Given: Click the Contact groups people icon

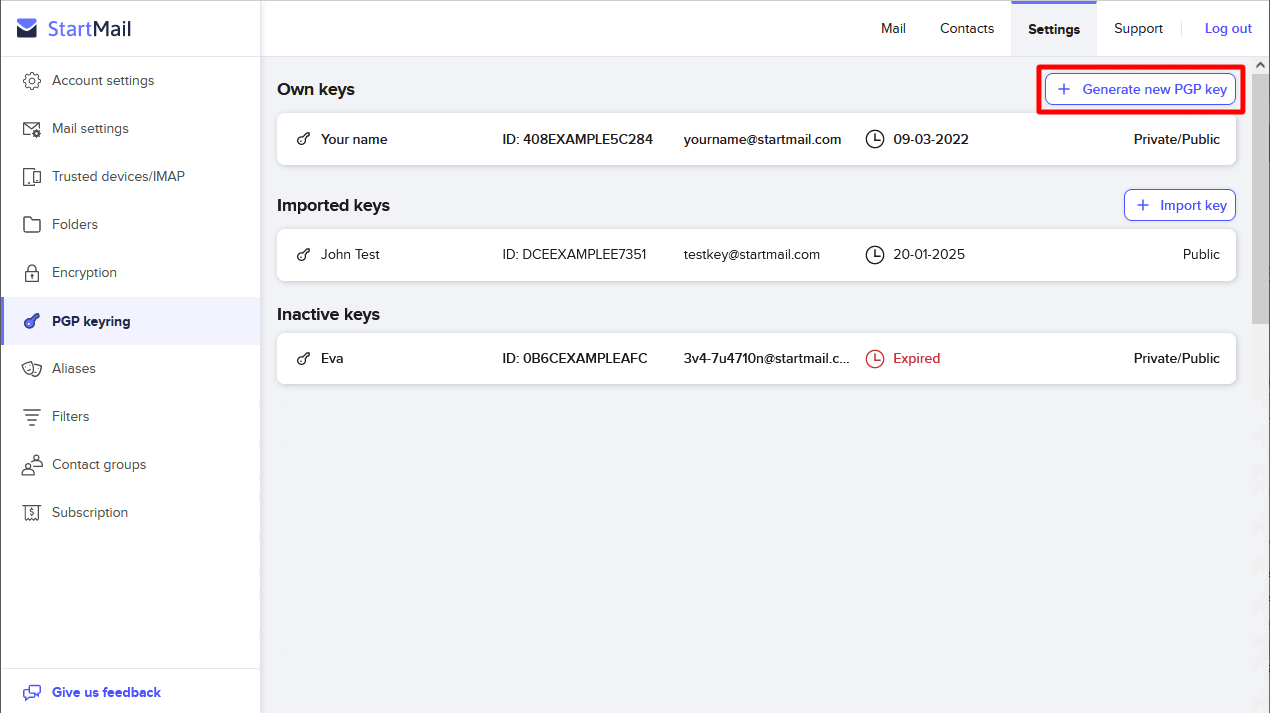Looking at the screenshot, I should tap(32, 465).
